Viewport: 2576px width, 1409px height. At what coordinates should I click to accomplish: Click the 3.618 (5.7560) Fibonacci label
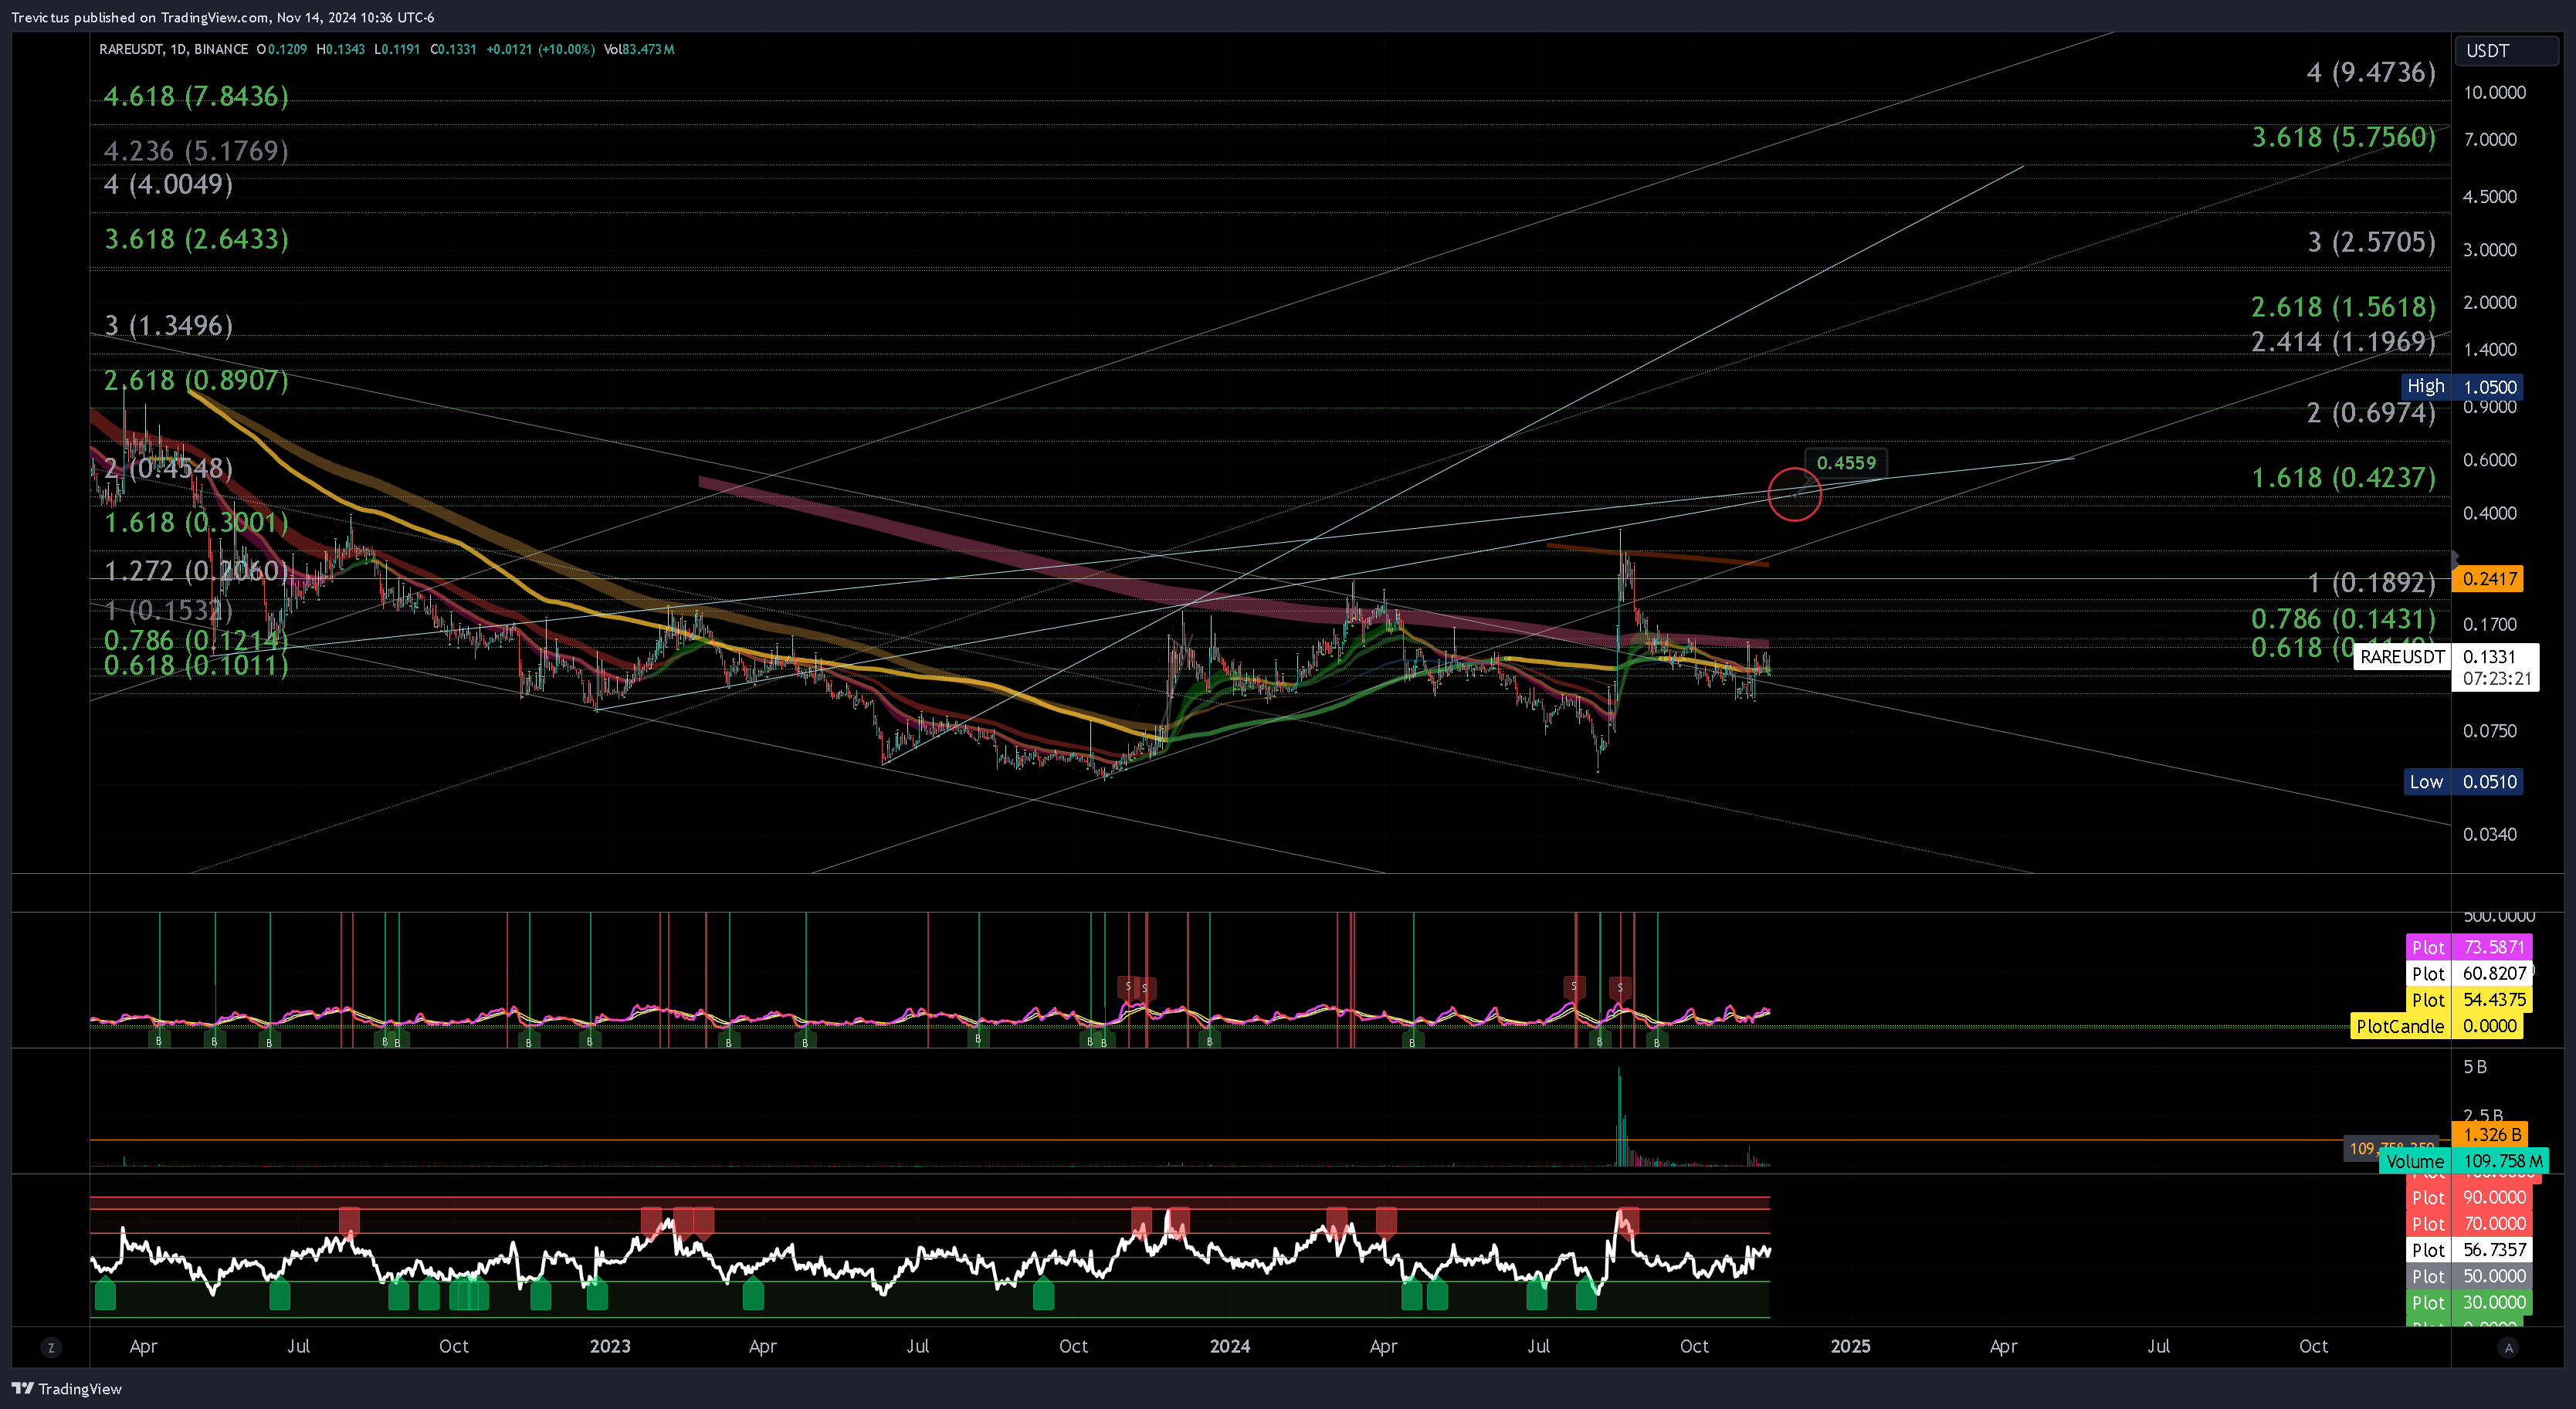coord(2343,137)
